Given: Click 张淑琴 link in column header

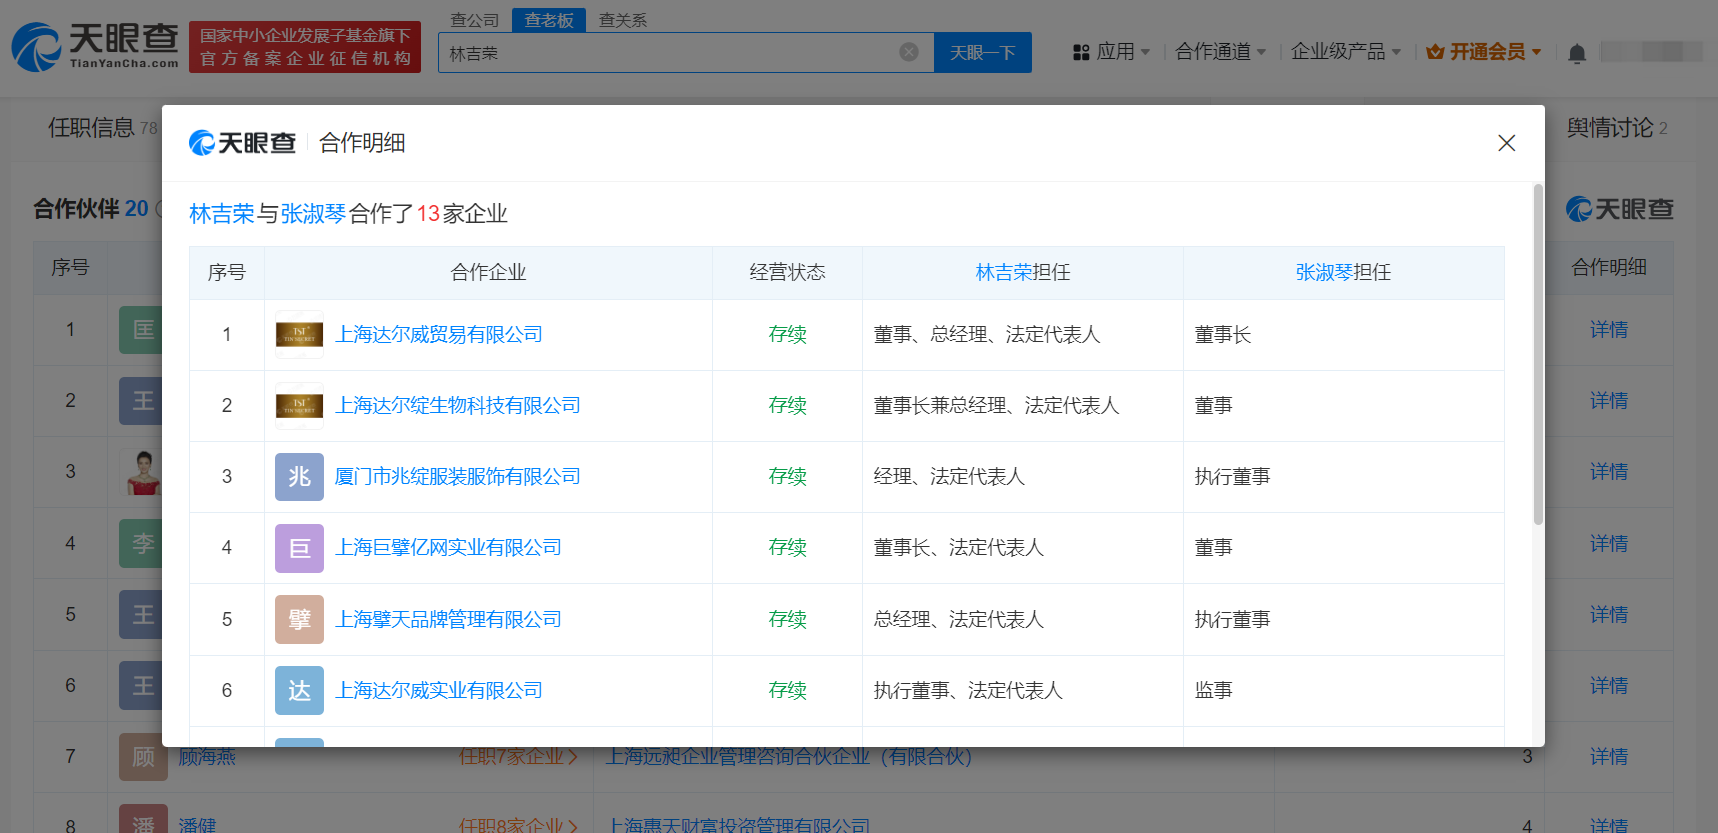Looking at the screenshot, I should click(x=1324, y=272).
